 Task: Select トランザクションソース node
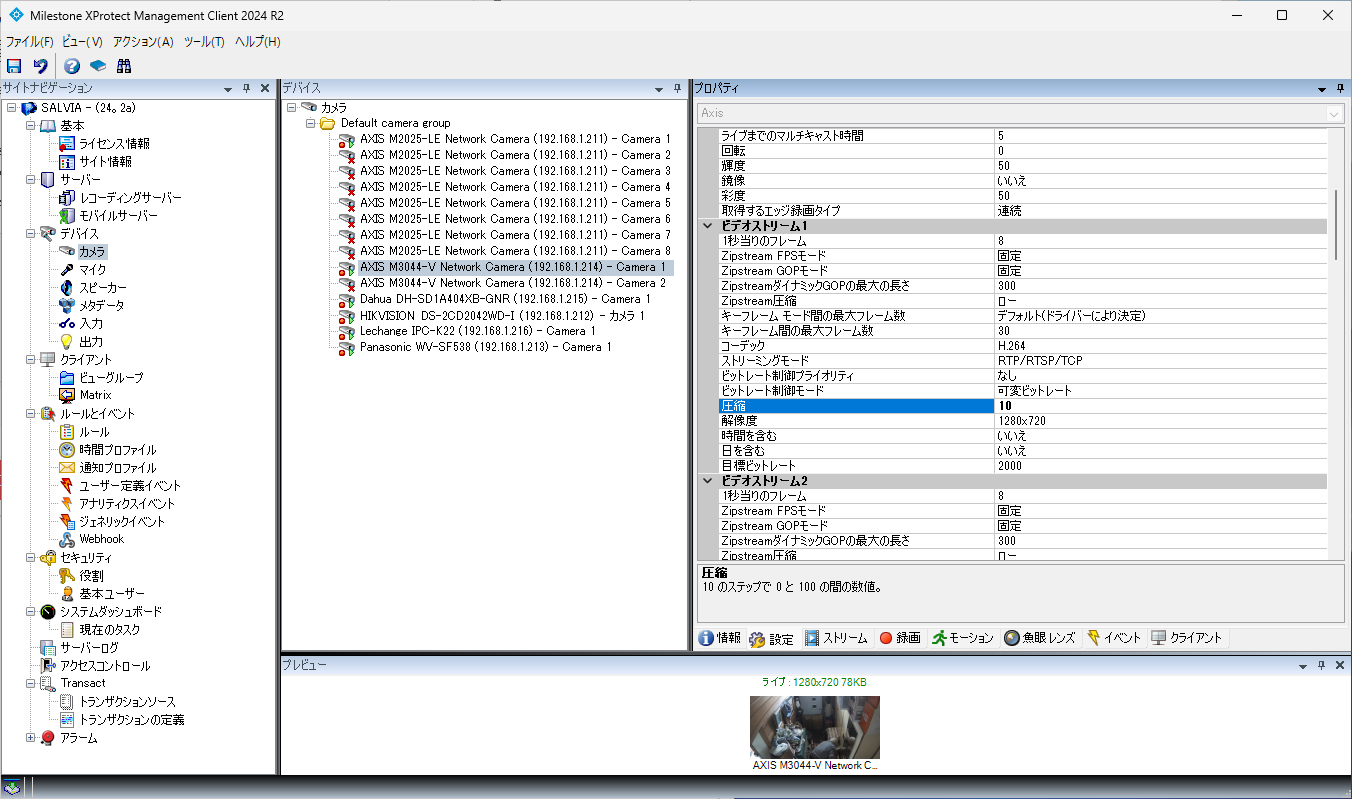pos(127,702)
